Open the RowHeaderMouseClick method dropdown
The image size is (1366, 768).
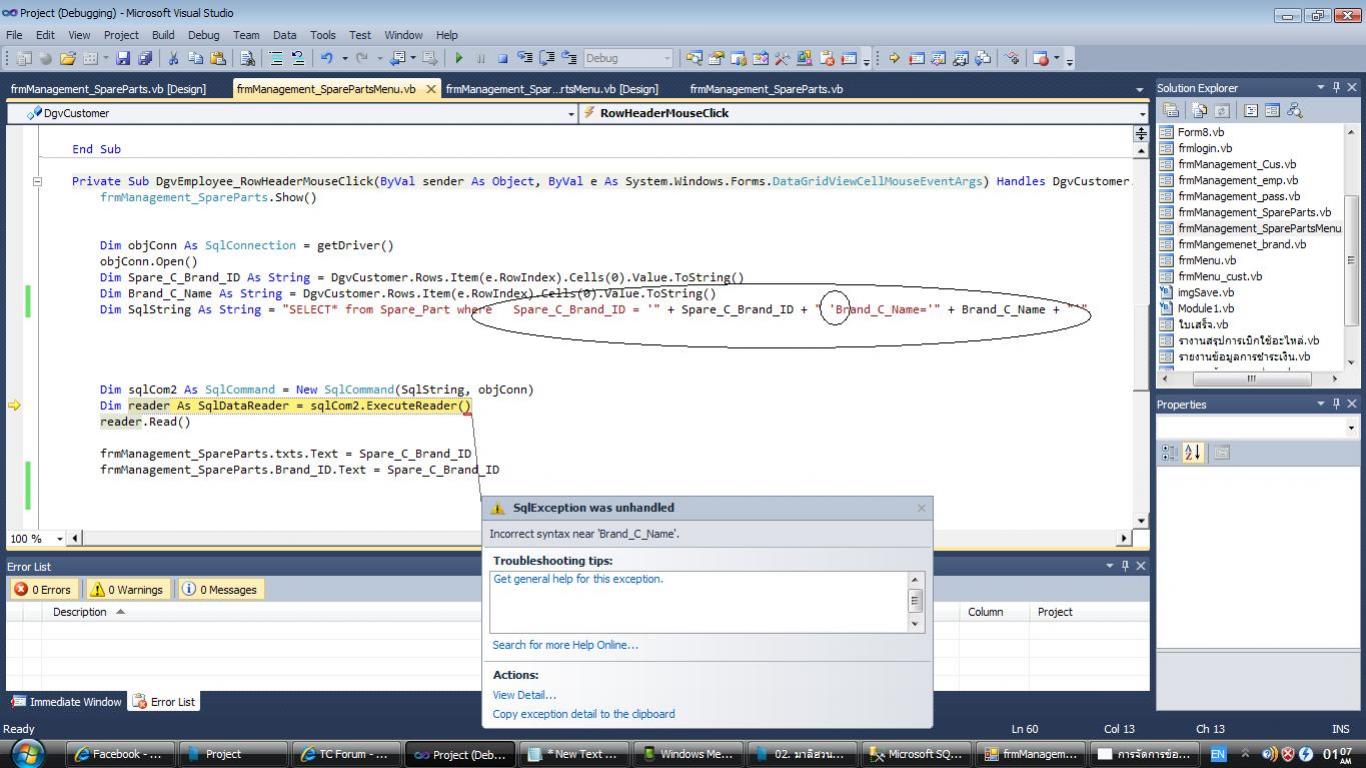pos(1142,114)
